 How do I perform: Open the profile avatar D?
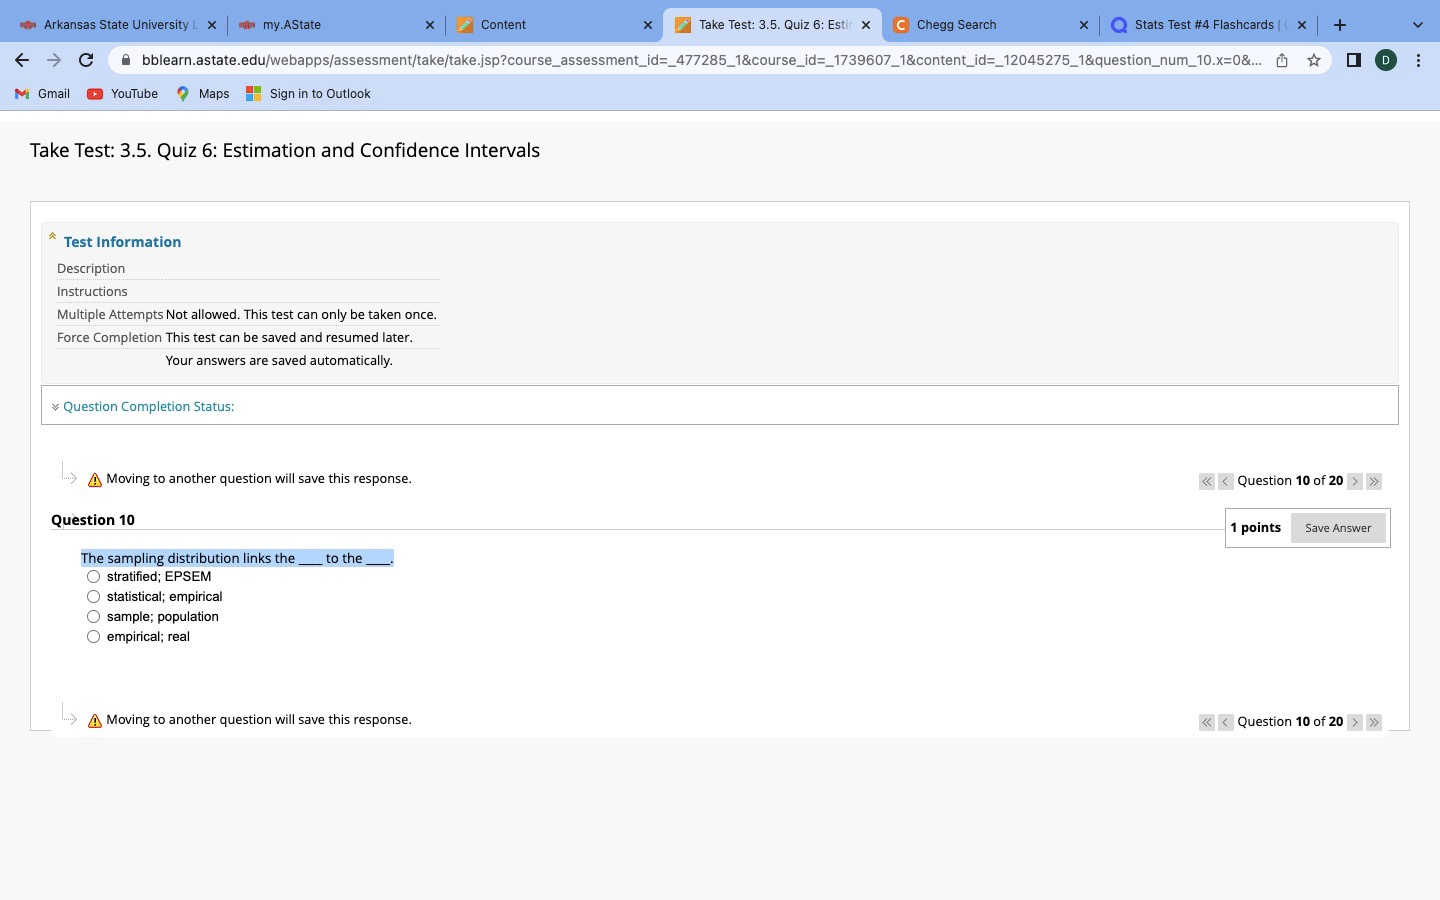(1386, 60)
